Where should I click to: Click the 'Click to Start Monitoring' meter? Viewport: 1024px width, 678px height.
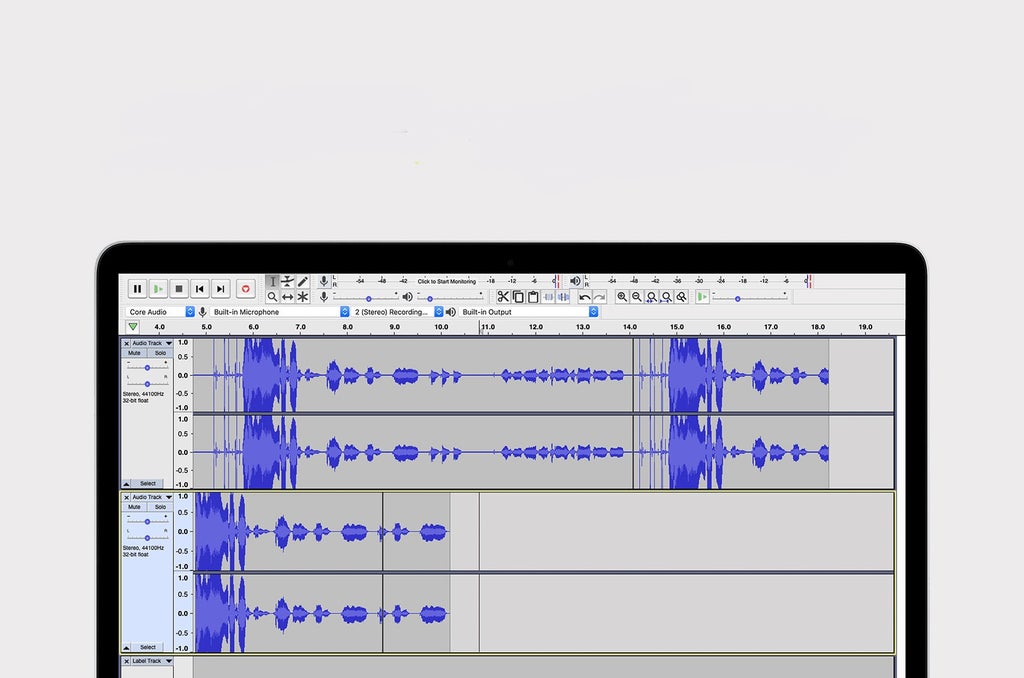(x=446, y=281)
